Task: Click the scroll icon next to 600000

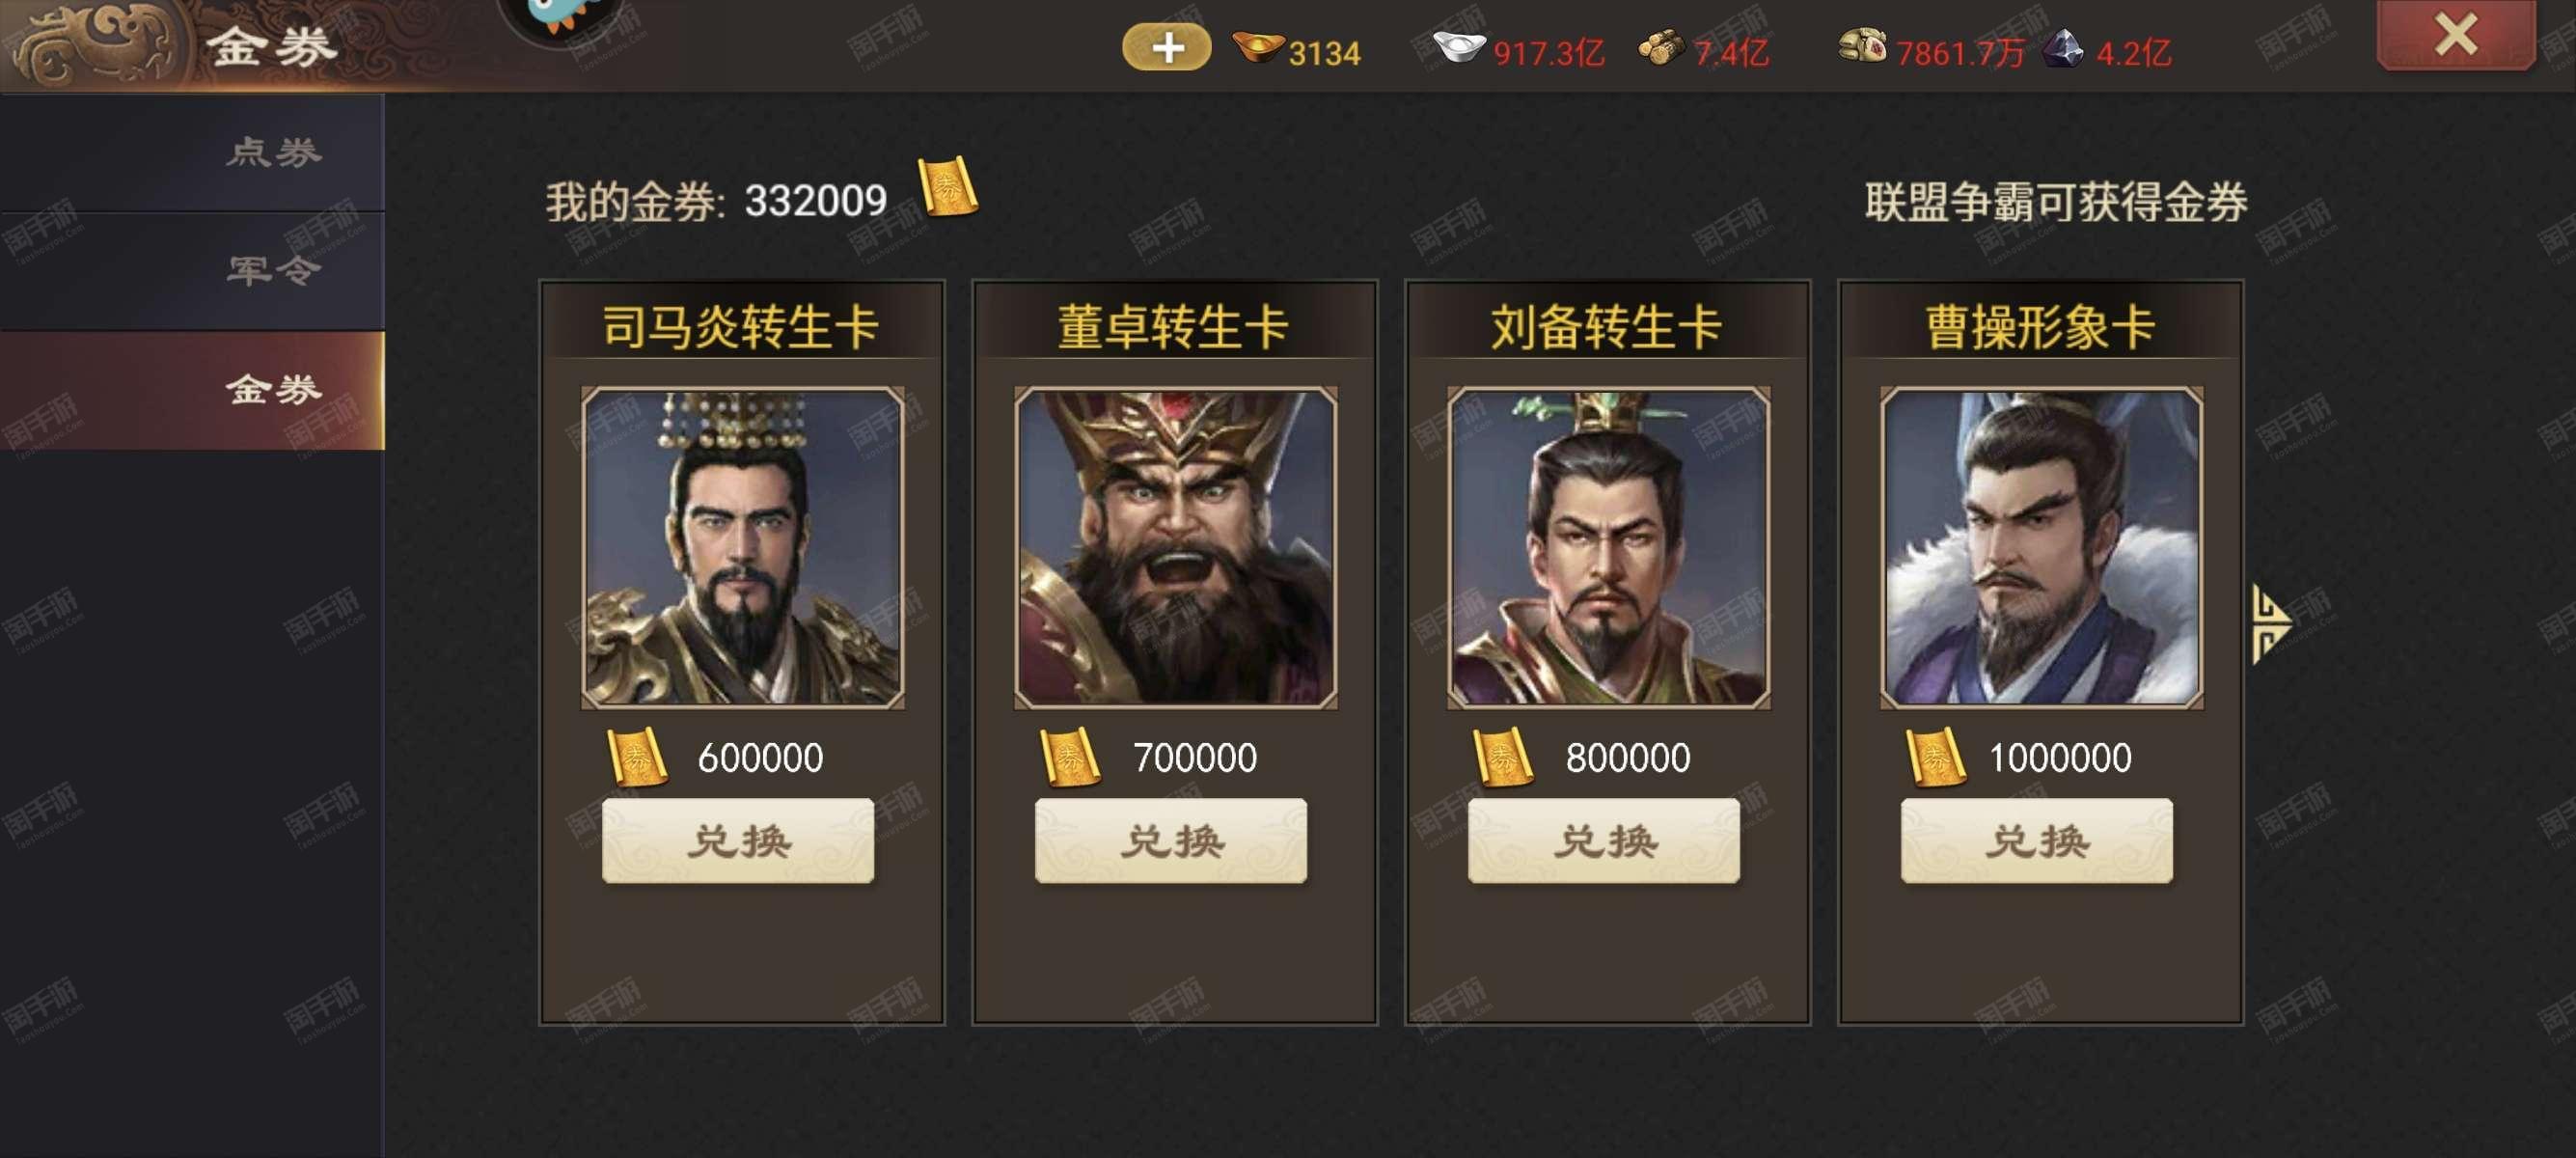Action: click(637, 757)
